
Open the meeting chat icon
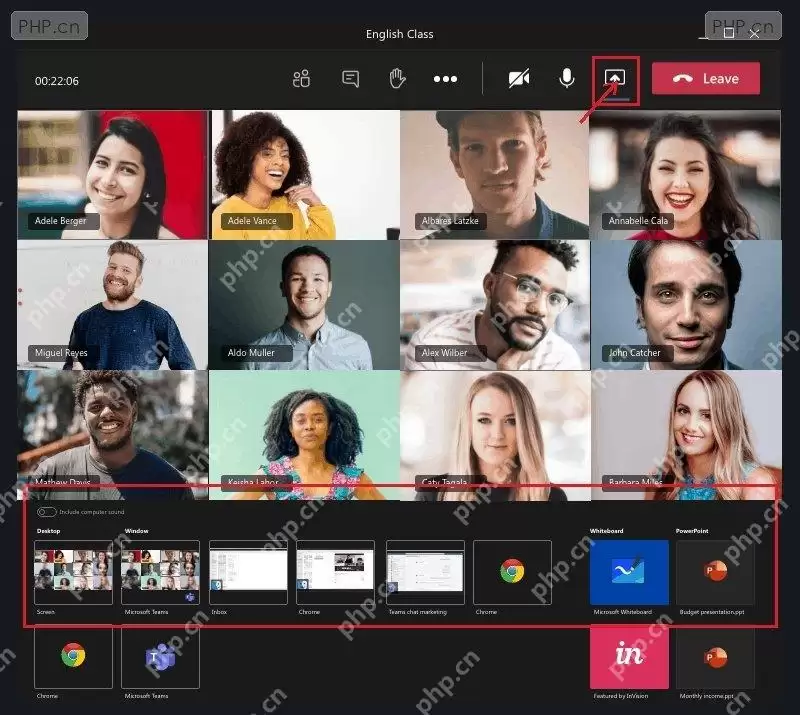[351, 79]
